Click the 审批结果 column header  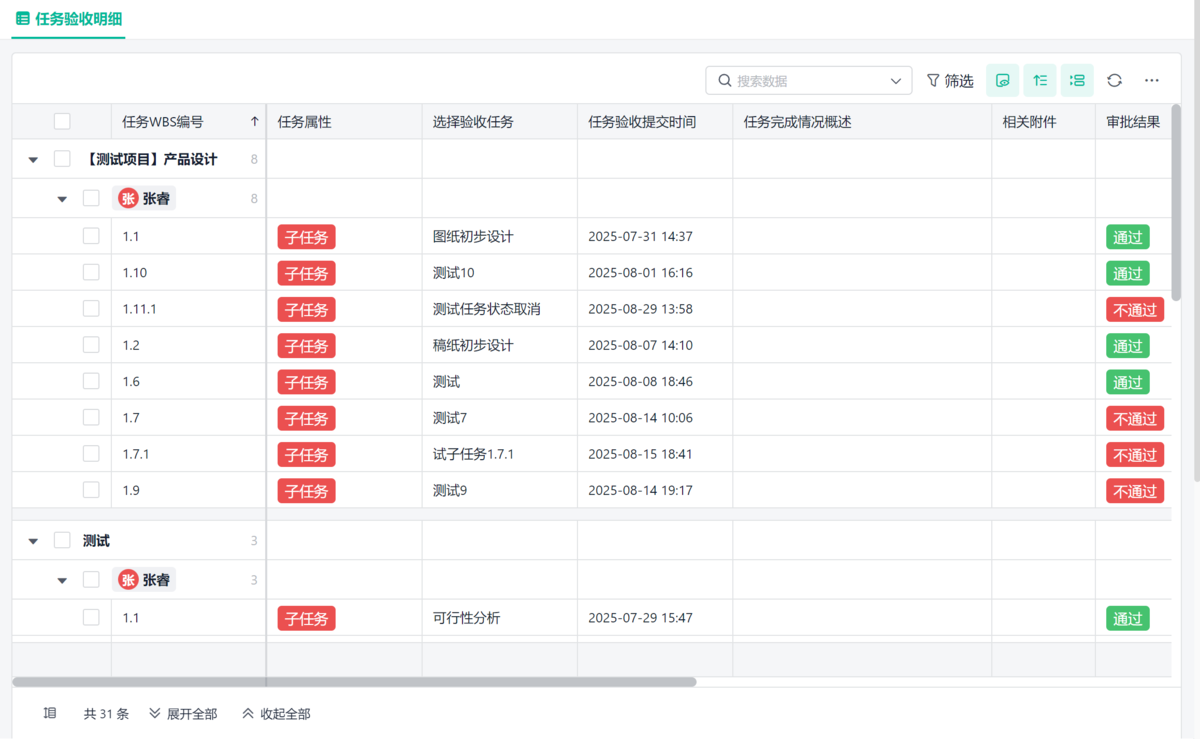1132,122
